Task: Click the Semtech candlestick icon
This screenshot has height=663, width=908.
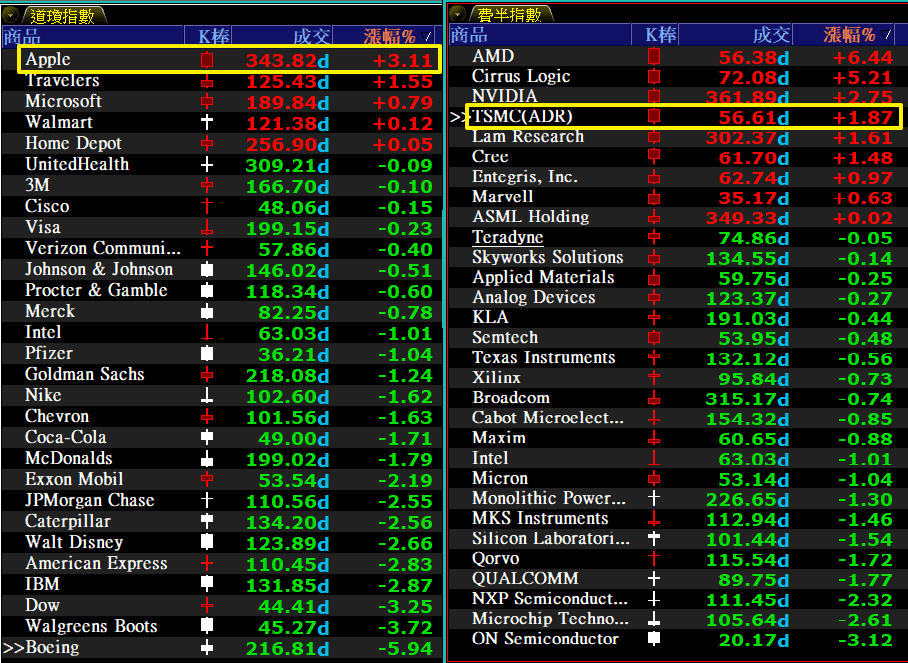Action: (654, 338)
